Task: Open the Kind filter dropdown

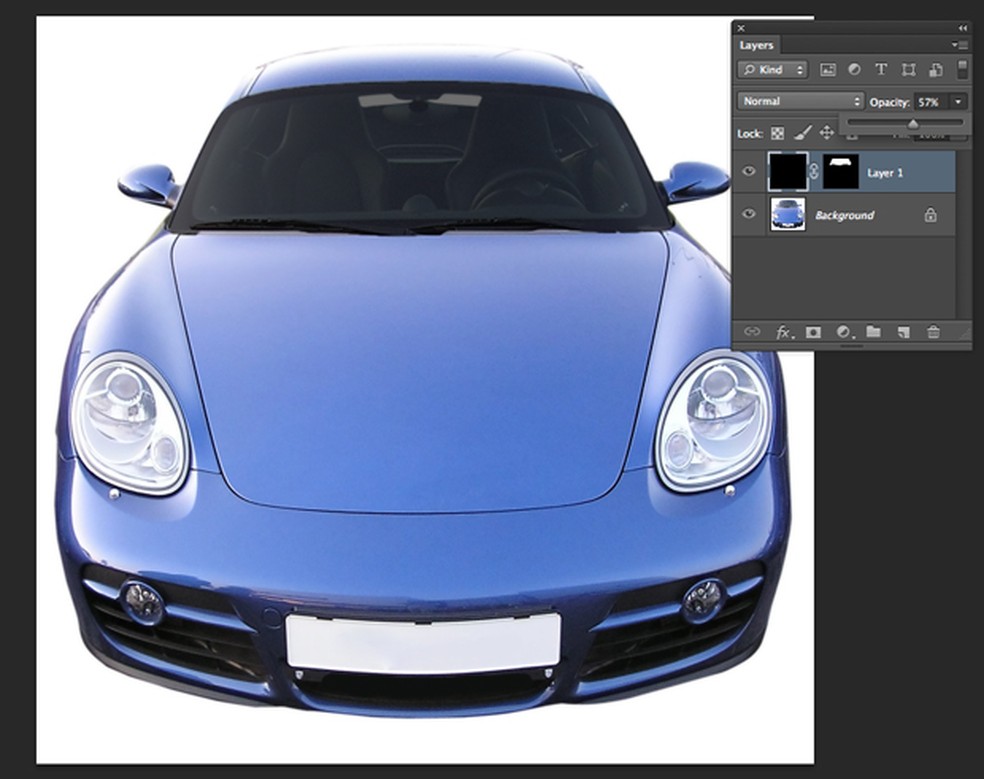Action: click(x=772, y=70)
